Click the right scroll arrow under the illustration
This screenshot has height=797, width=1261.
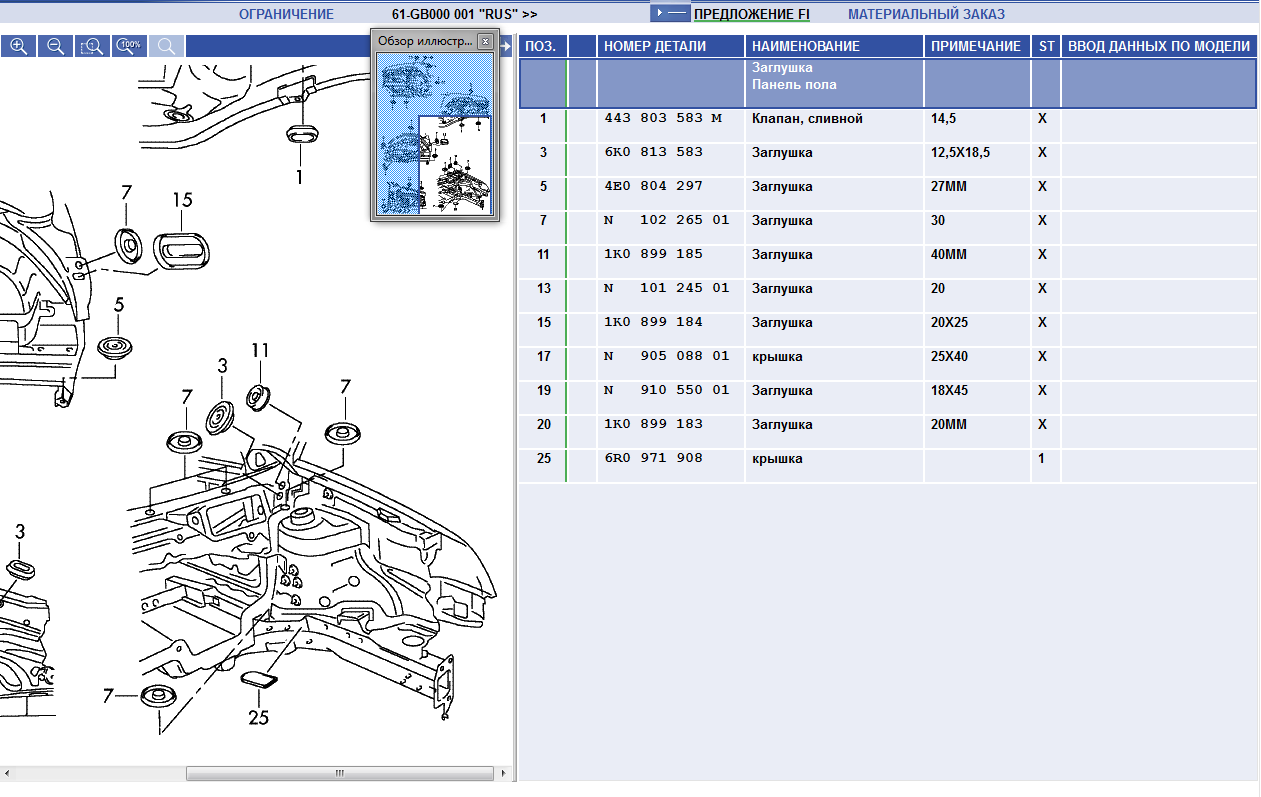(503, 773)
